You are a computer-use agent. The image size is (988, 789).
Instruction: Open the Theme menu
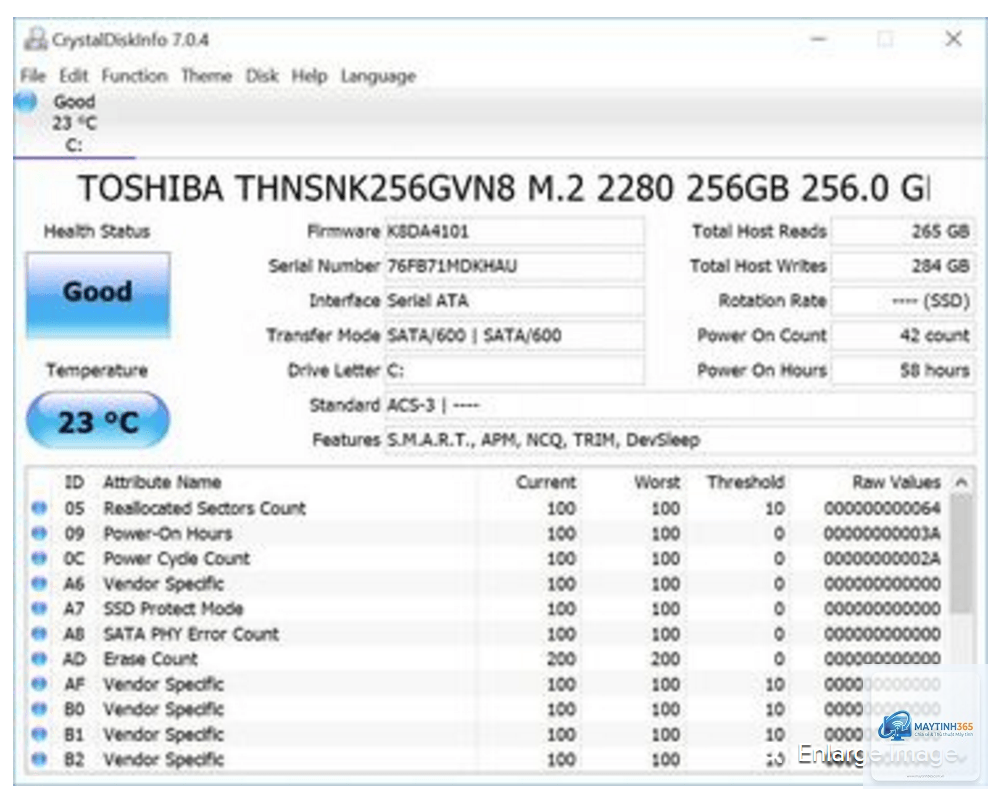point(207,76)
